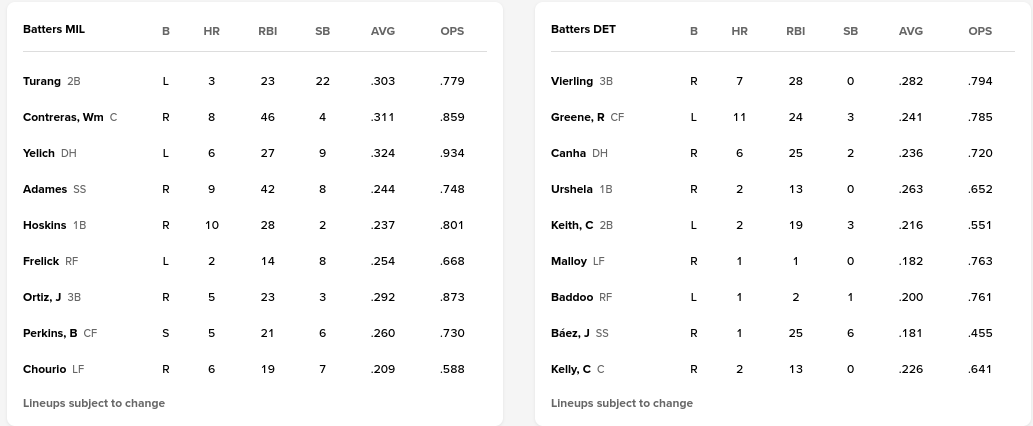
Task: Open Vierling's player page
Action: coord(572,81)
